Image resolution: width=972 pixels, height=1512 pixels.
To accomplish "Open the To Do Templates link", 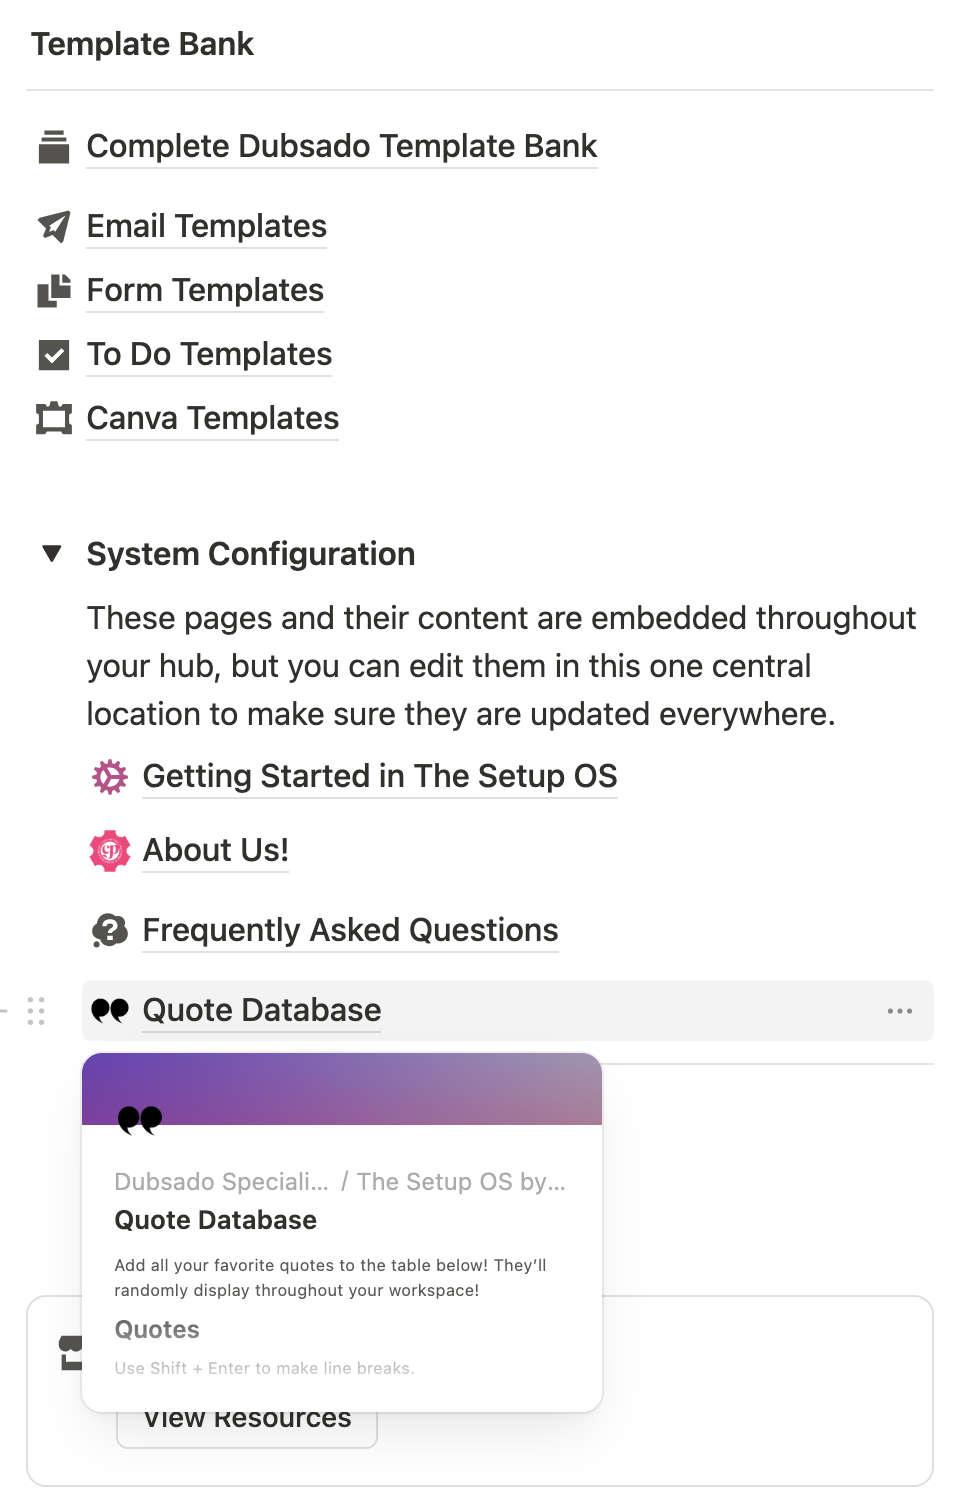I will 209,355.
